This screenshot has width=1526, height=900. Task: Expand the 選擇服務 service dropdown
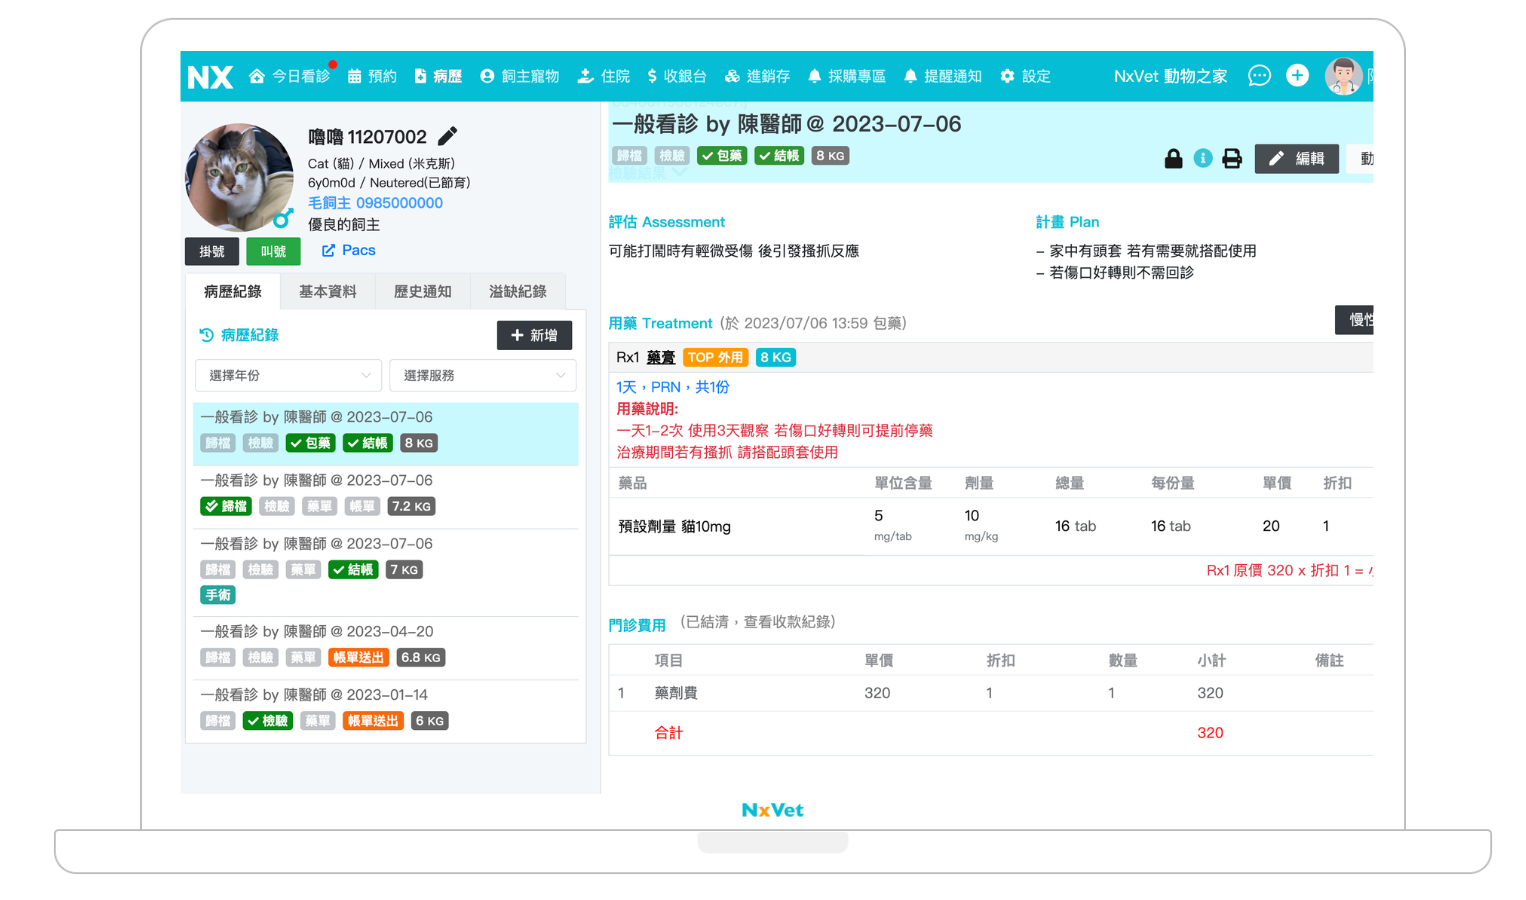[482, 375]
